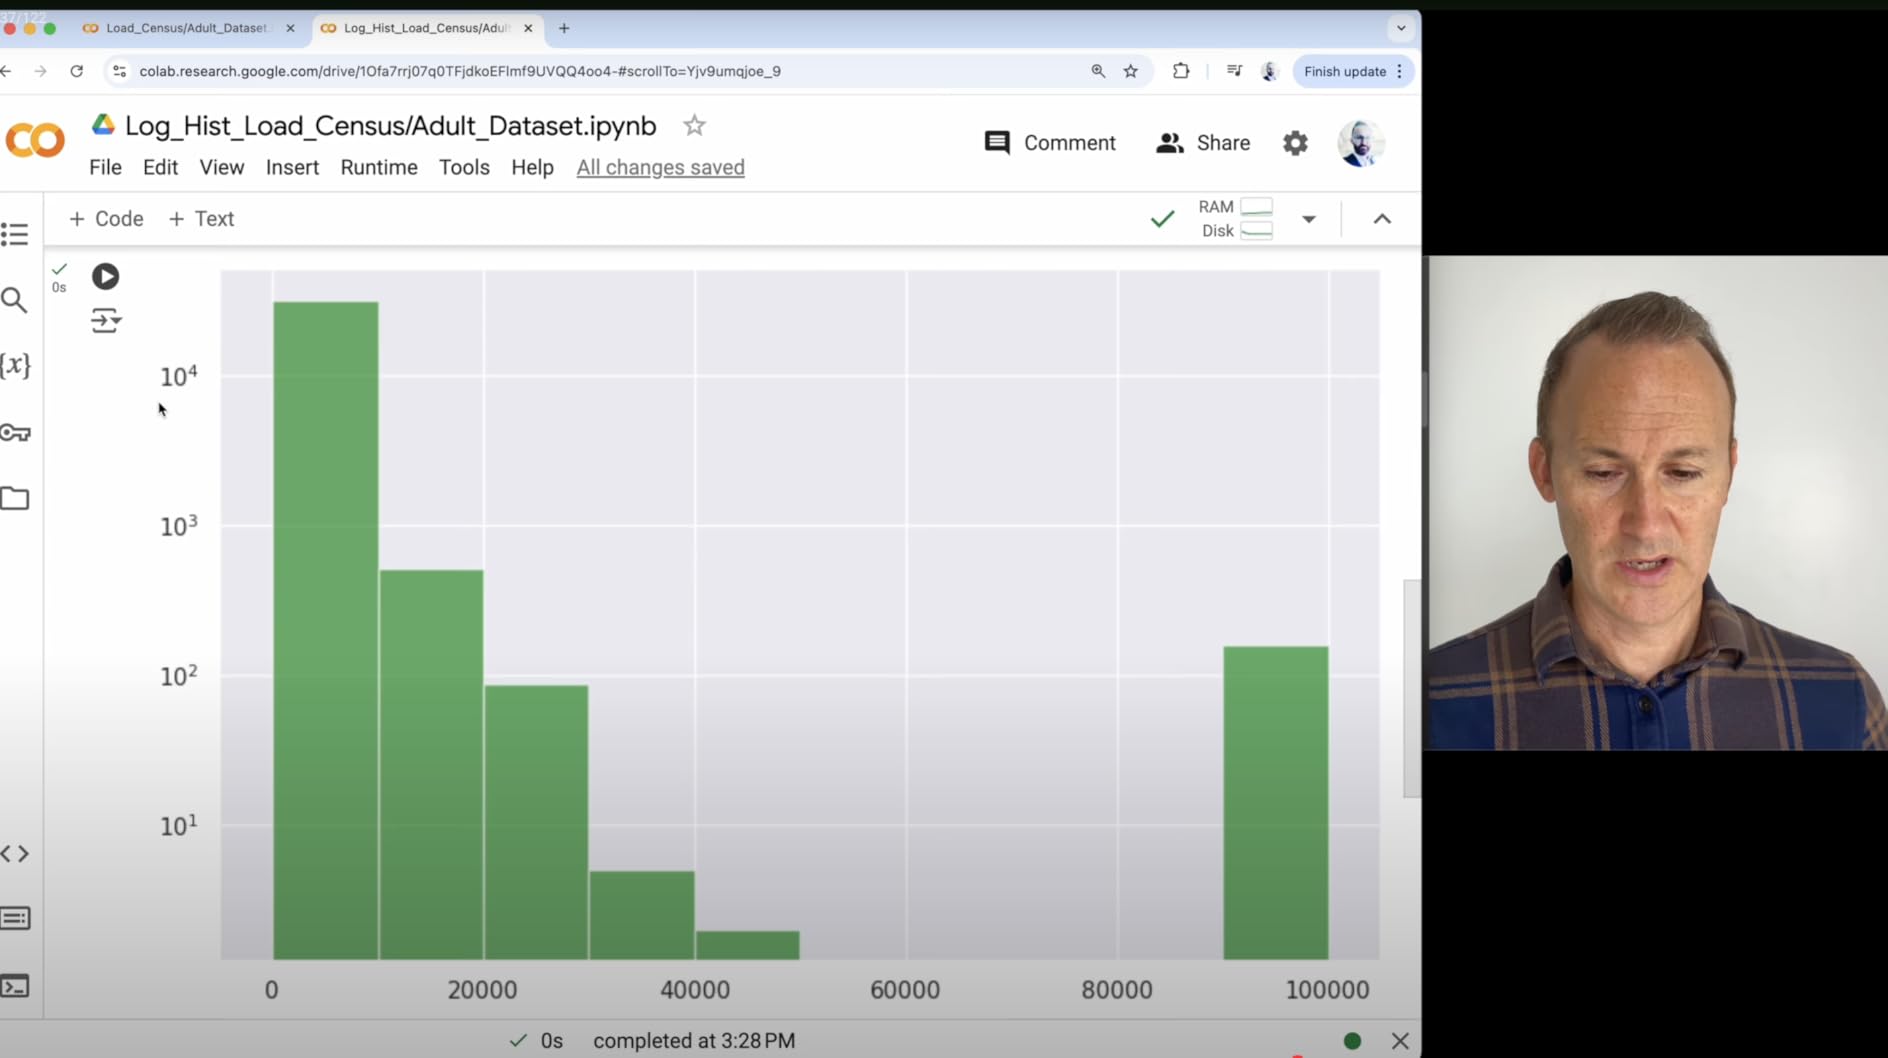
Task: Open the terminal icon at bottom left
Action: 15,986
